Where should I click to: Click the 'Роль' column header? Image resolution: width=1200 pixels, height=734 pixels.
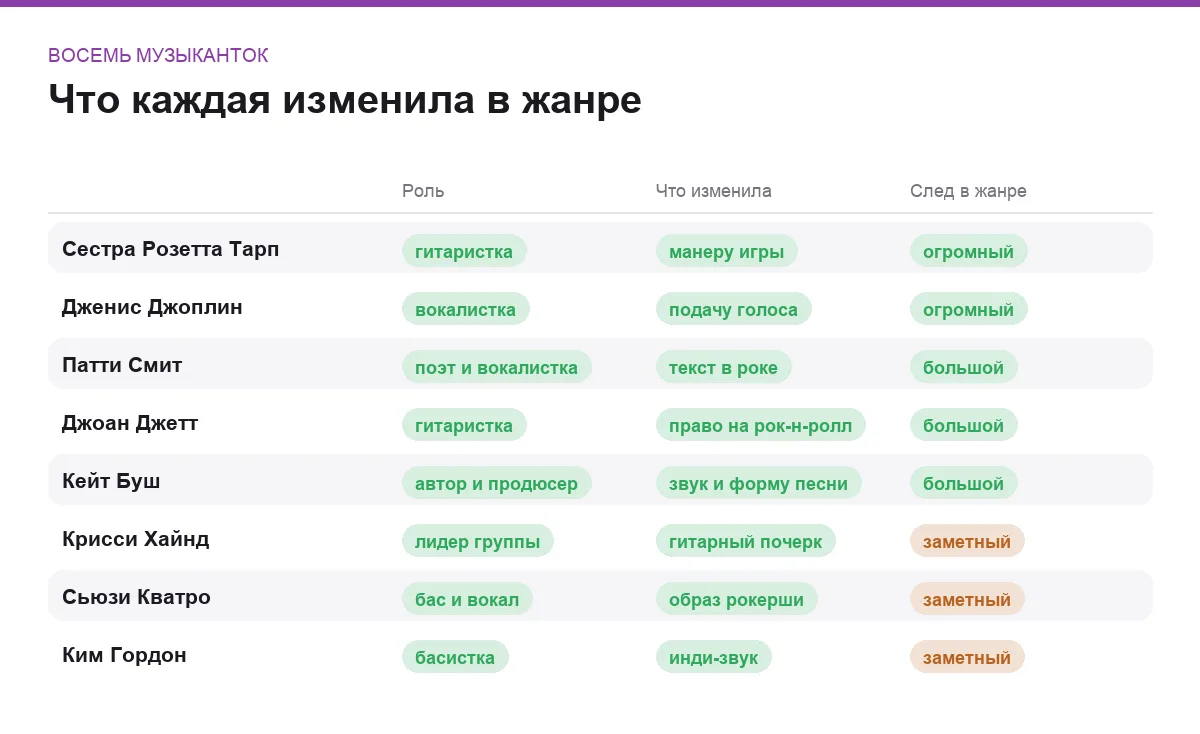(x=423, y=191)
